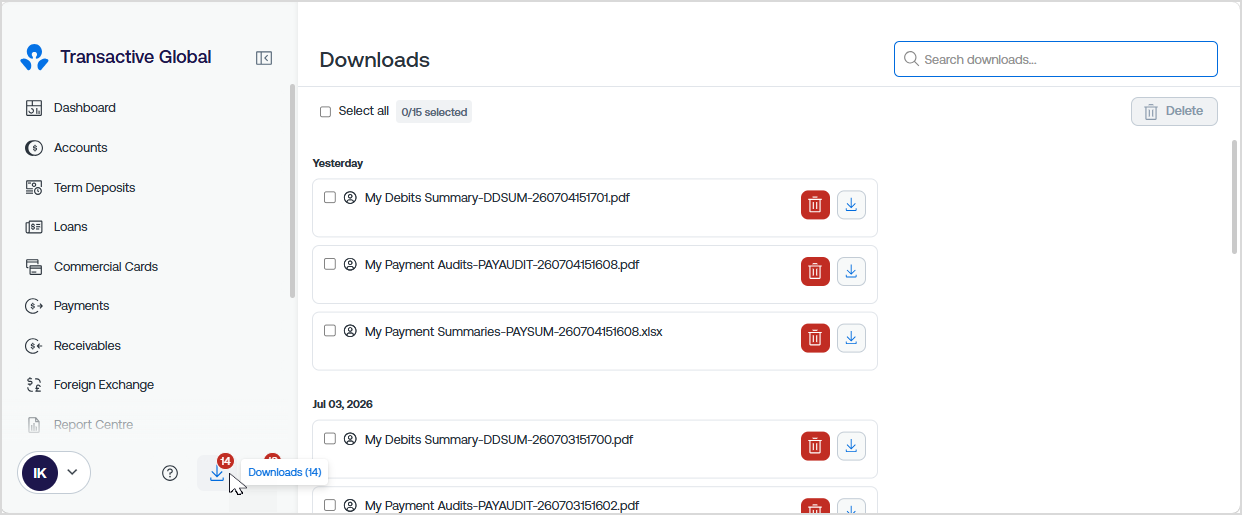Click the Payments icon in the sidebar
The image size is (1242, 515).
pyautogui.click(x=34, y=306)
